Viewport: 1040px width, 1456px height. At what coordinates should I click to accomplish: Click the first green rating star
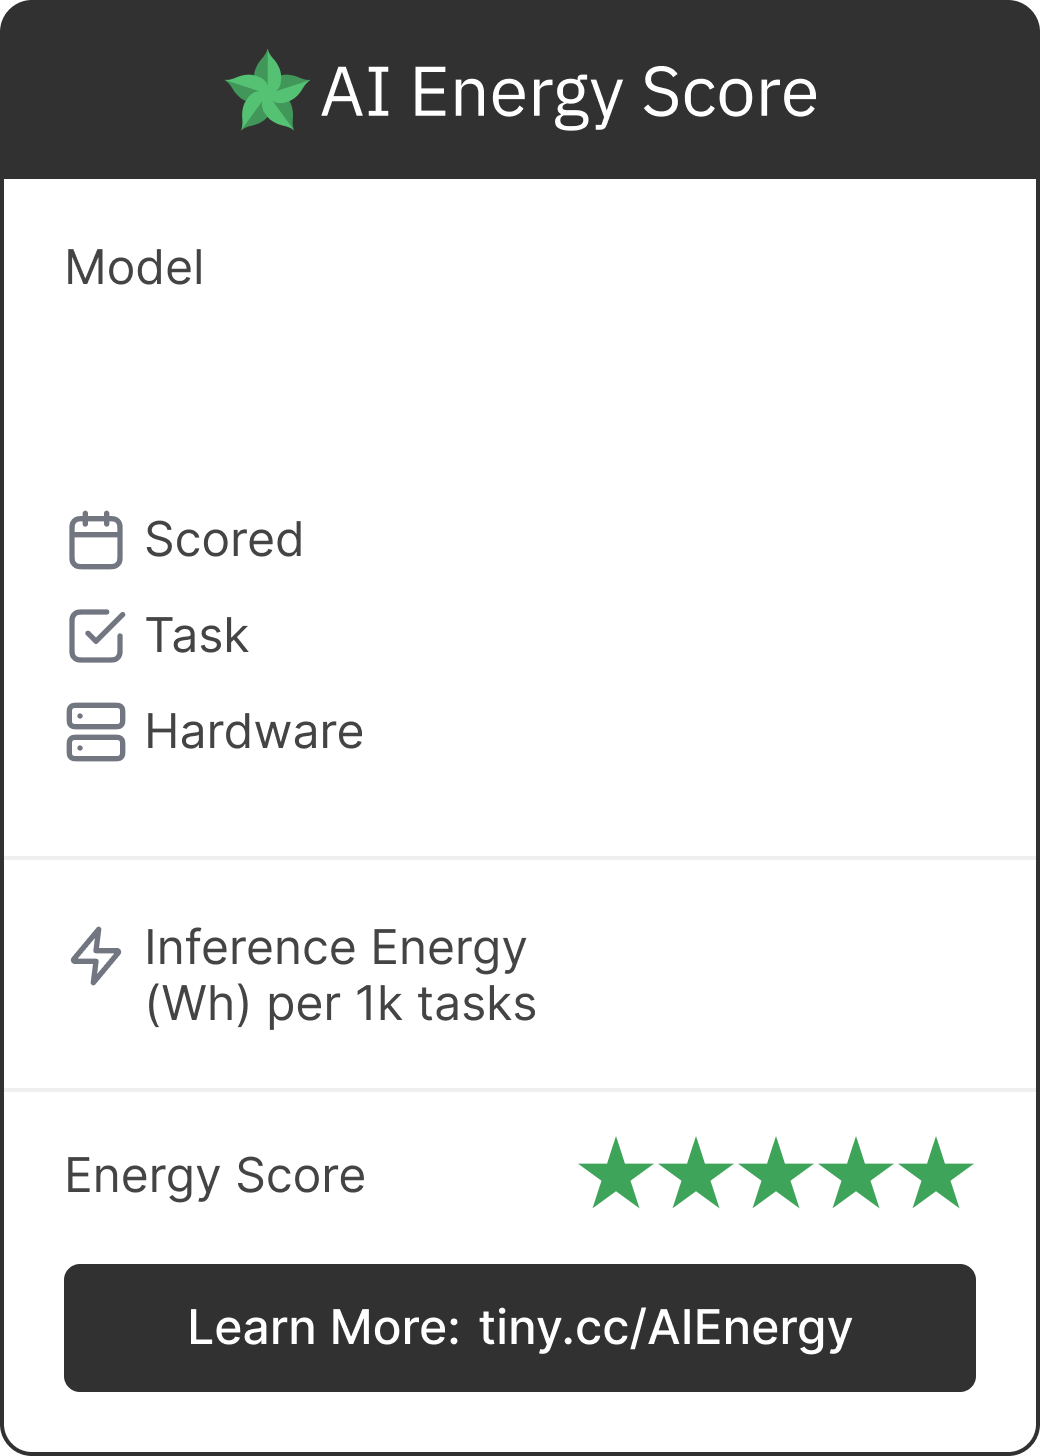(x=616, y=1174)
